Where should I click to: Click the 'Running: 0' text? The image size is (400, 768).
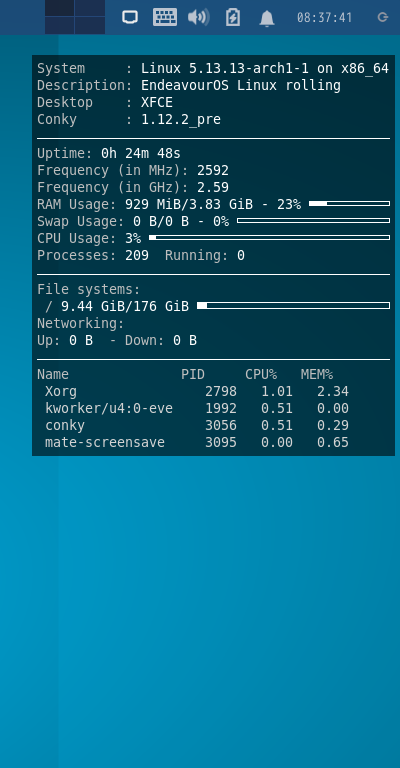tap(205, 256)
